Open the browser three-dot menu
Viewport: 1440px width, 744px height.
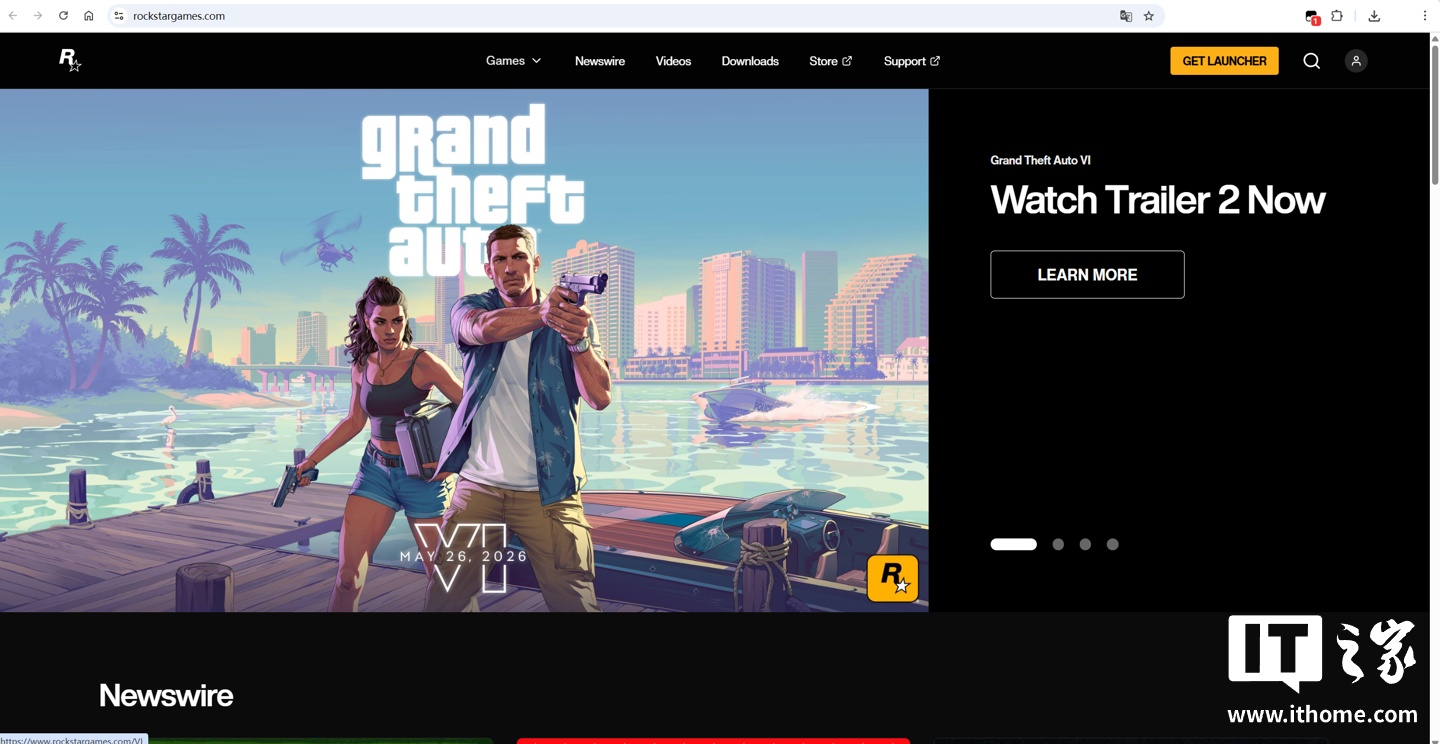click(x=1425, y=16)
